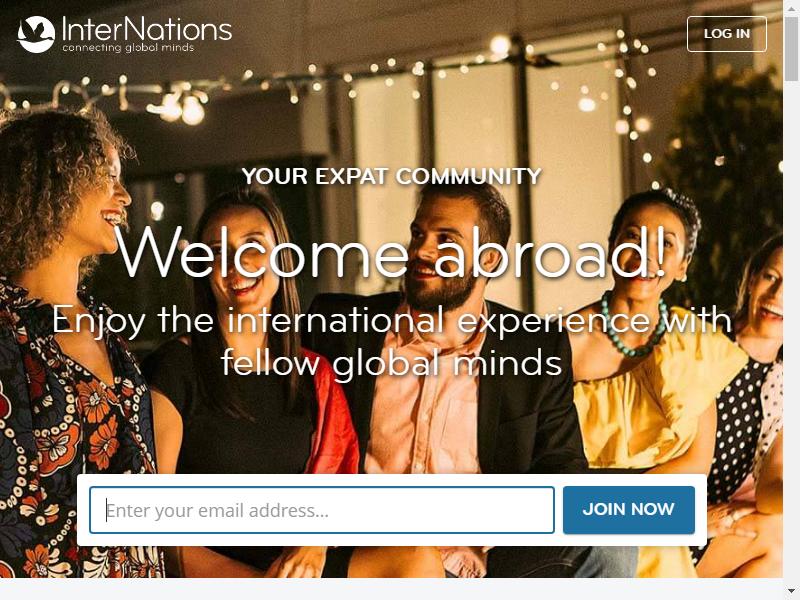Click the 'YOUR EXPAT COMMUNITY' heading

[391, 177]
